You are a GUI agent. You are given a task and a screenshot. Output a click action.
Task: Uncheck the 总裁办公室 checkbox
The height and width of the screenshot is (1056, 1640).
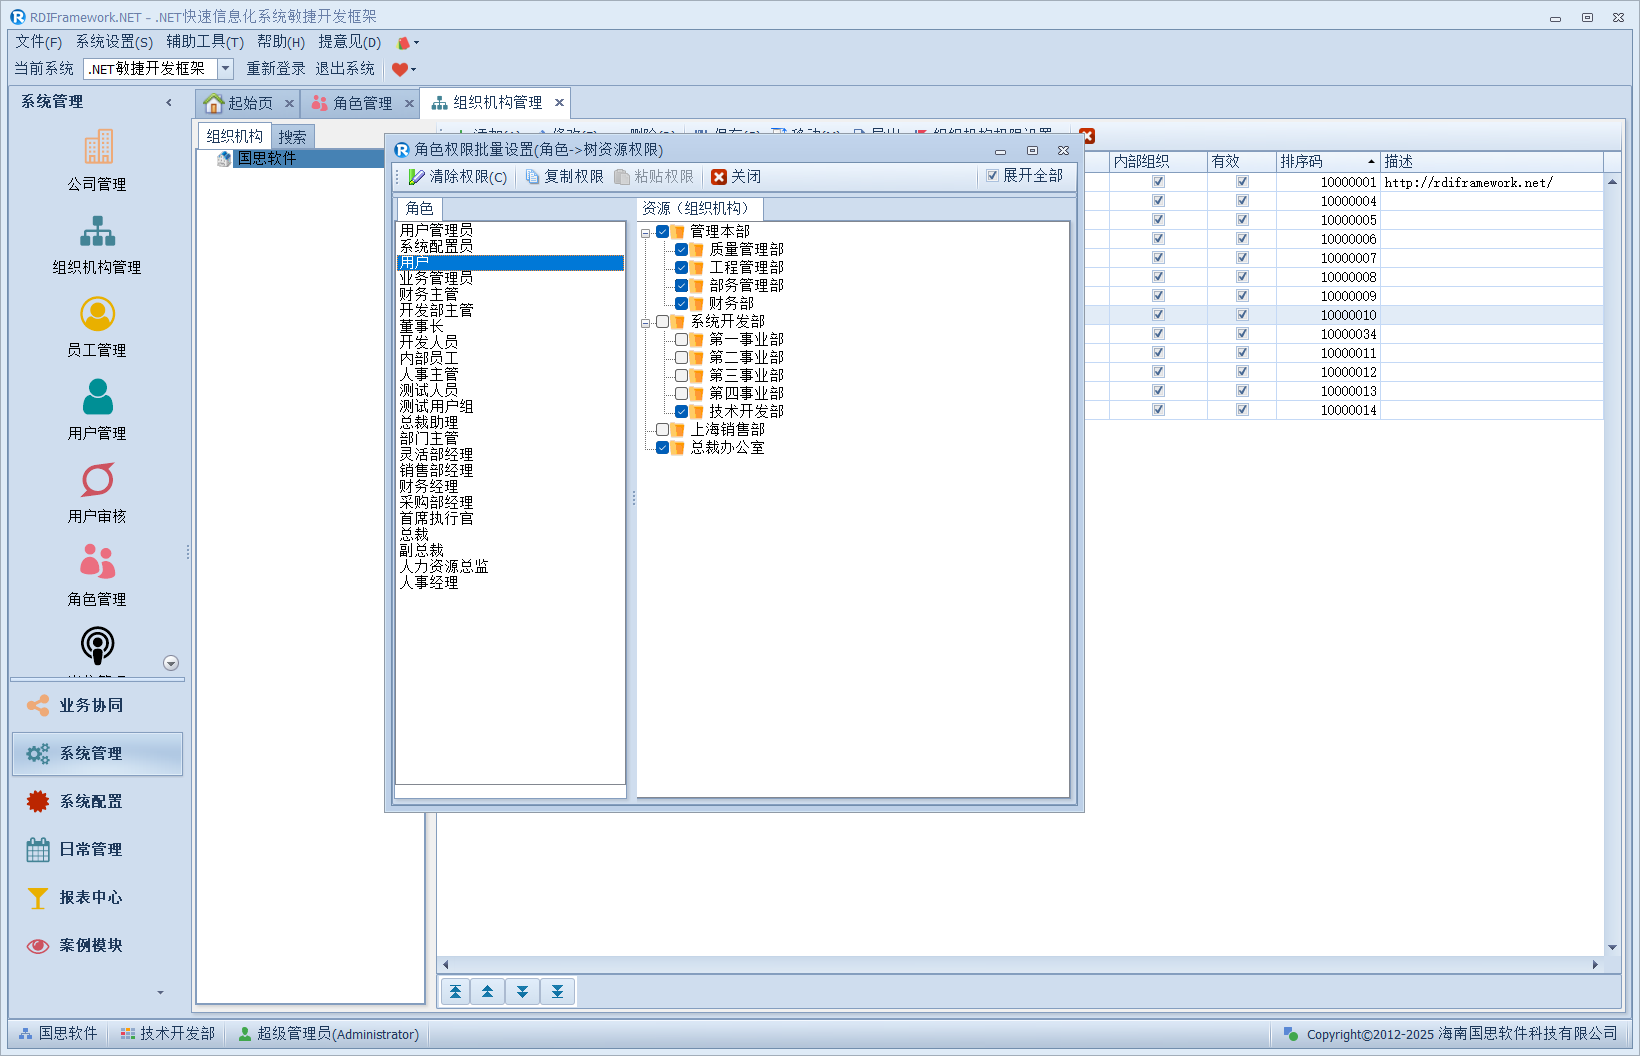(x=662, y=448)
